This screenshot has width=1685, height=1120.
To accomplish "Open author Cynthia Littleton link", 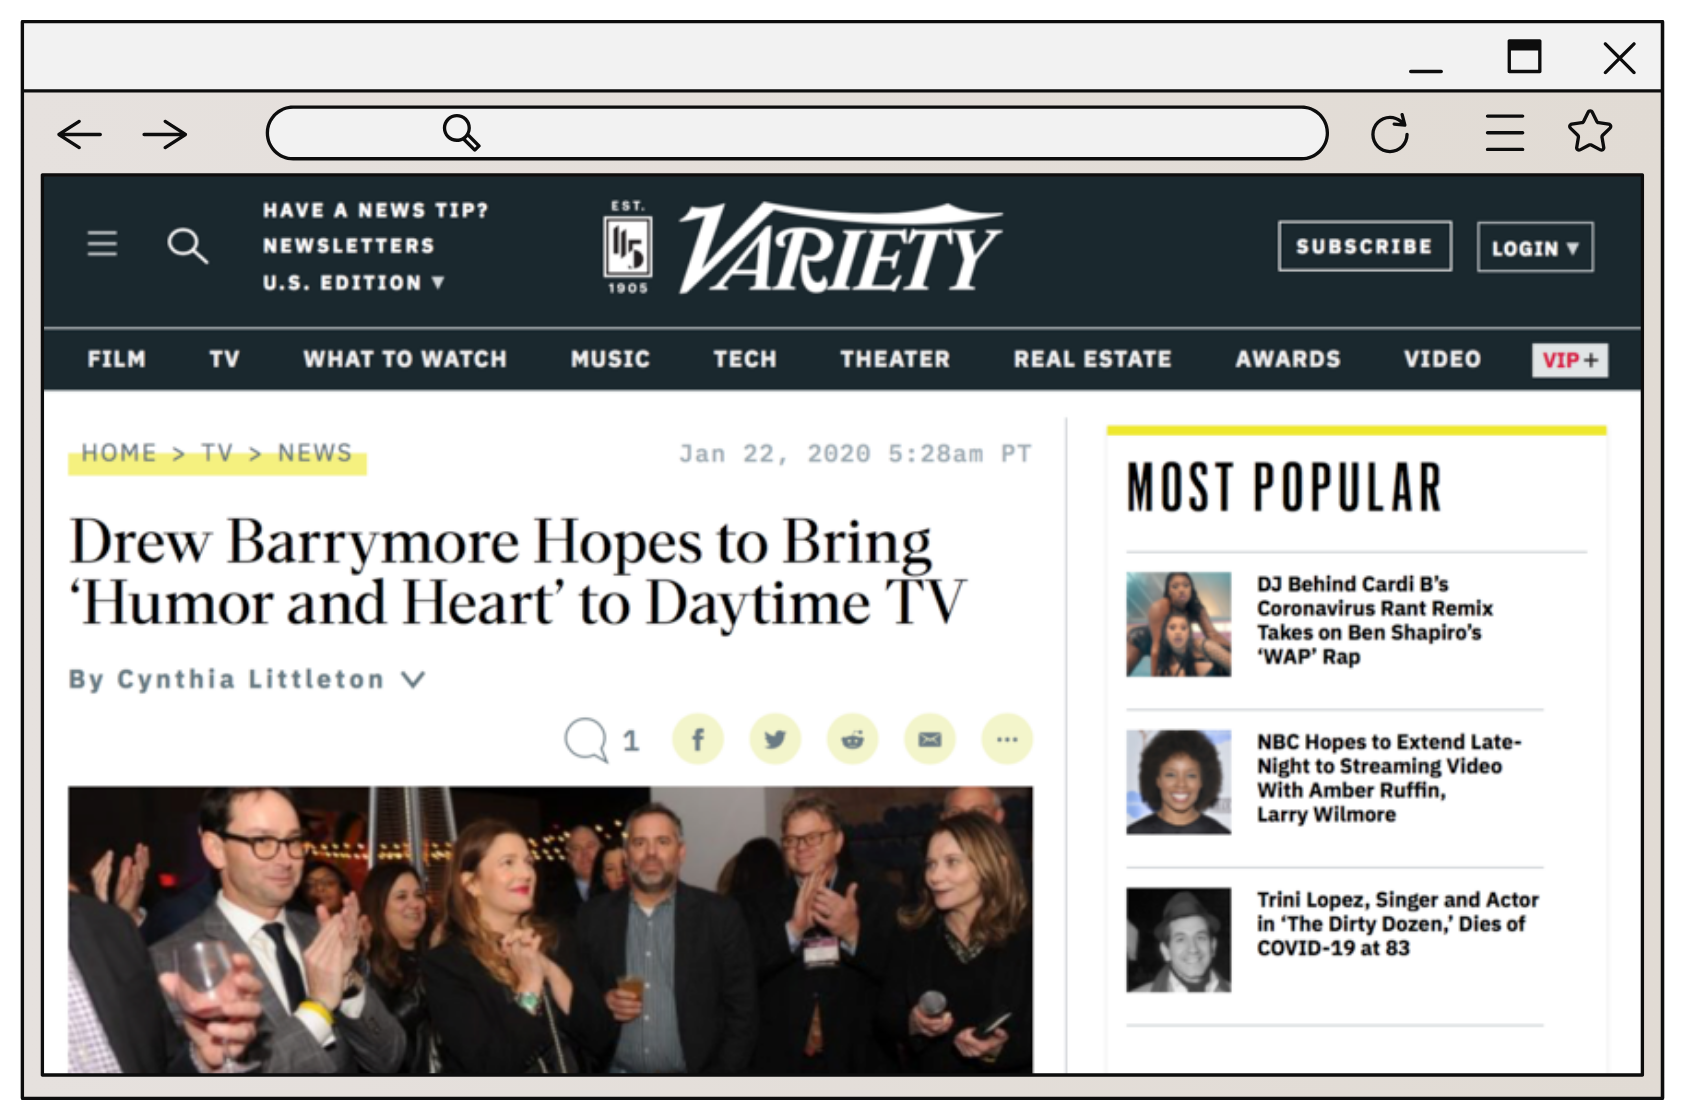I will tap(251, 680).
